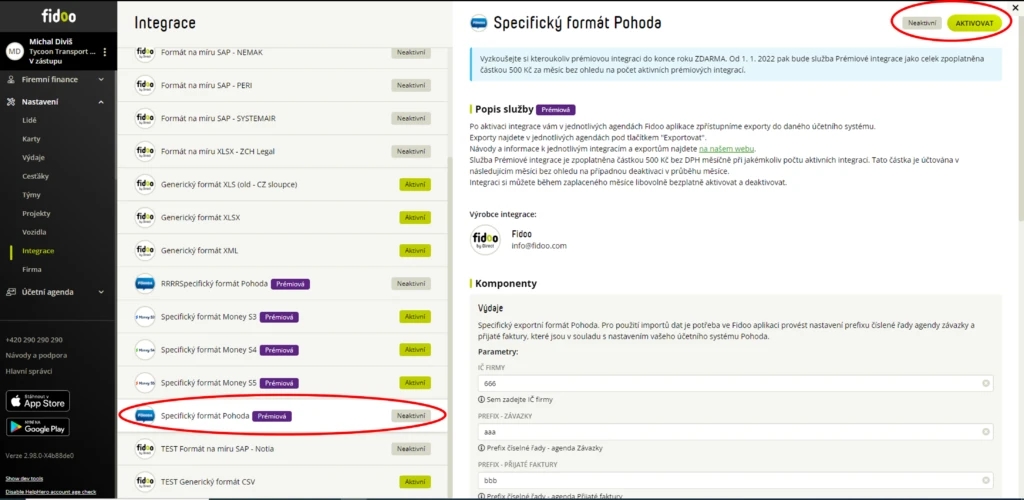Image resolution: width=1024 pixels, height=500 pixels.
Task: Click Money S5 icon in the list
Action: (x=145, y=383)
